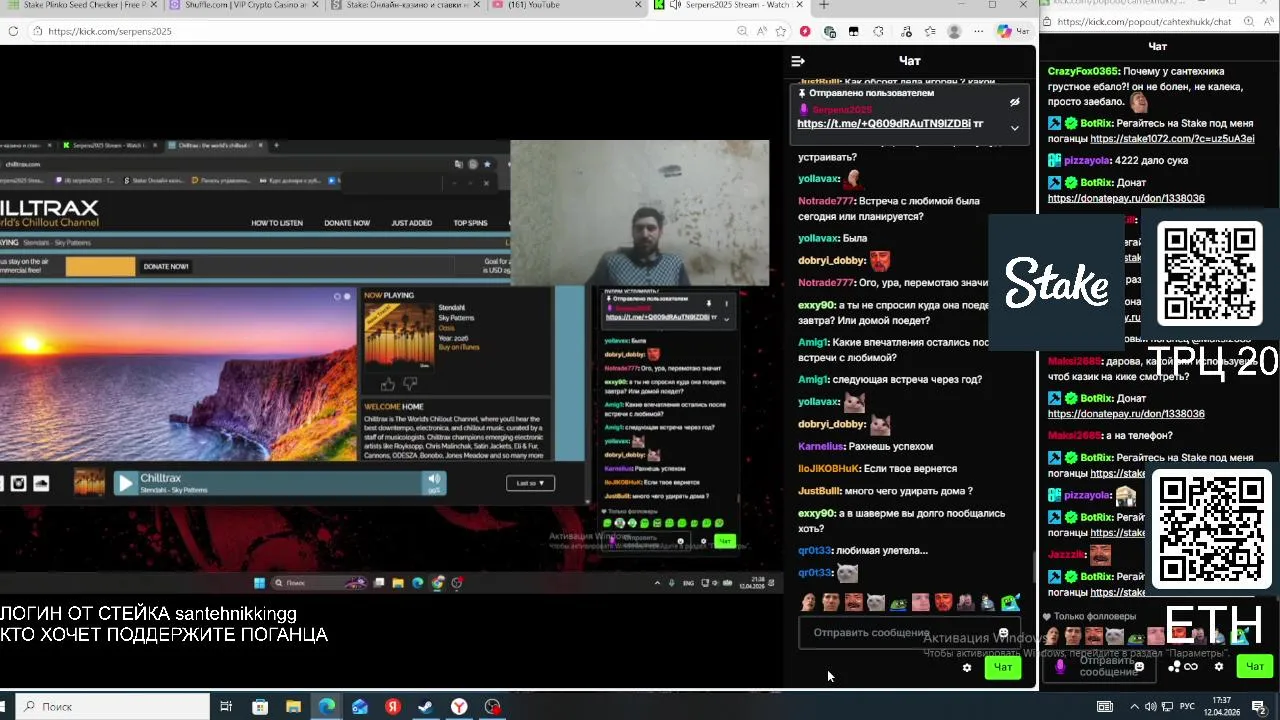Open Read aloud icon in the main address bar

tap(762, 31)
